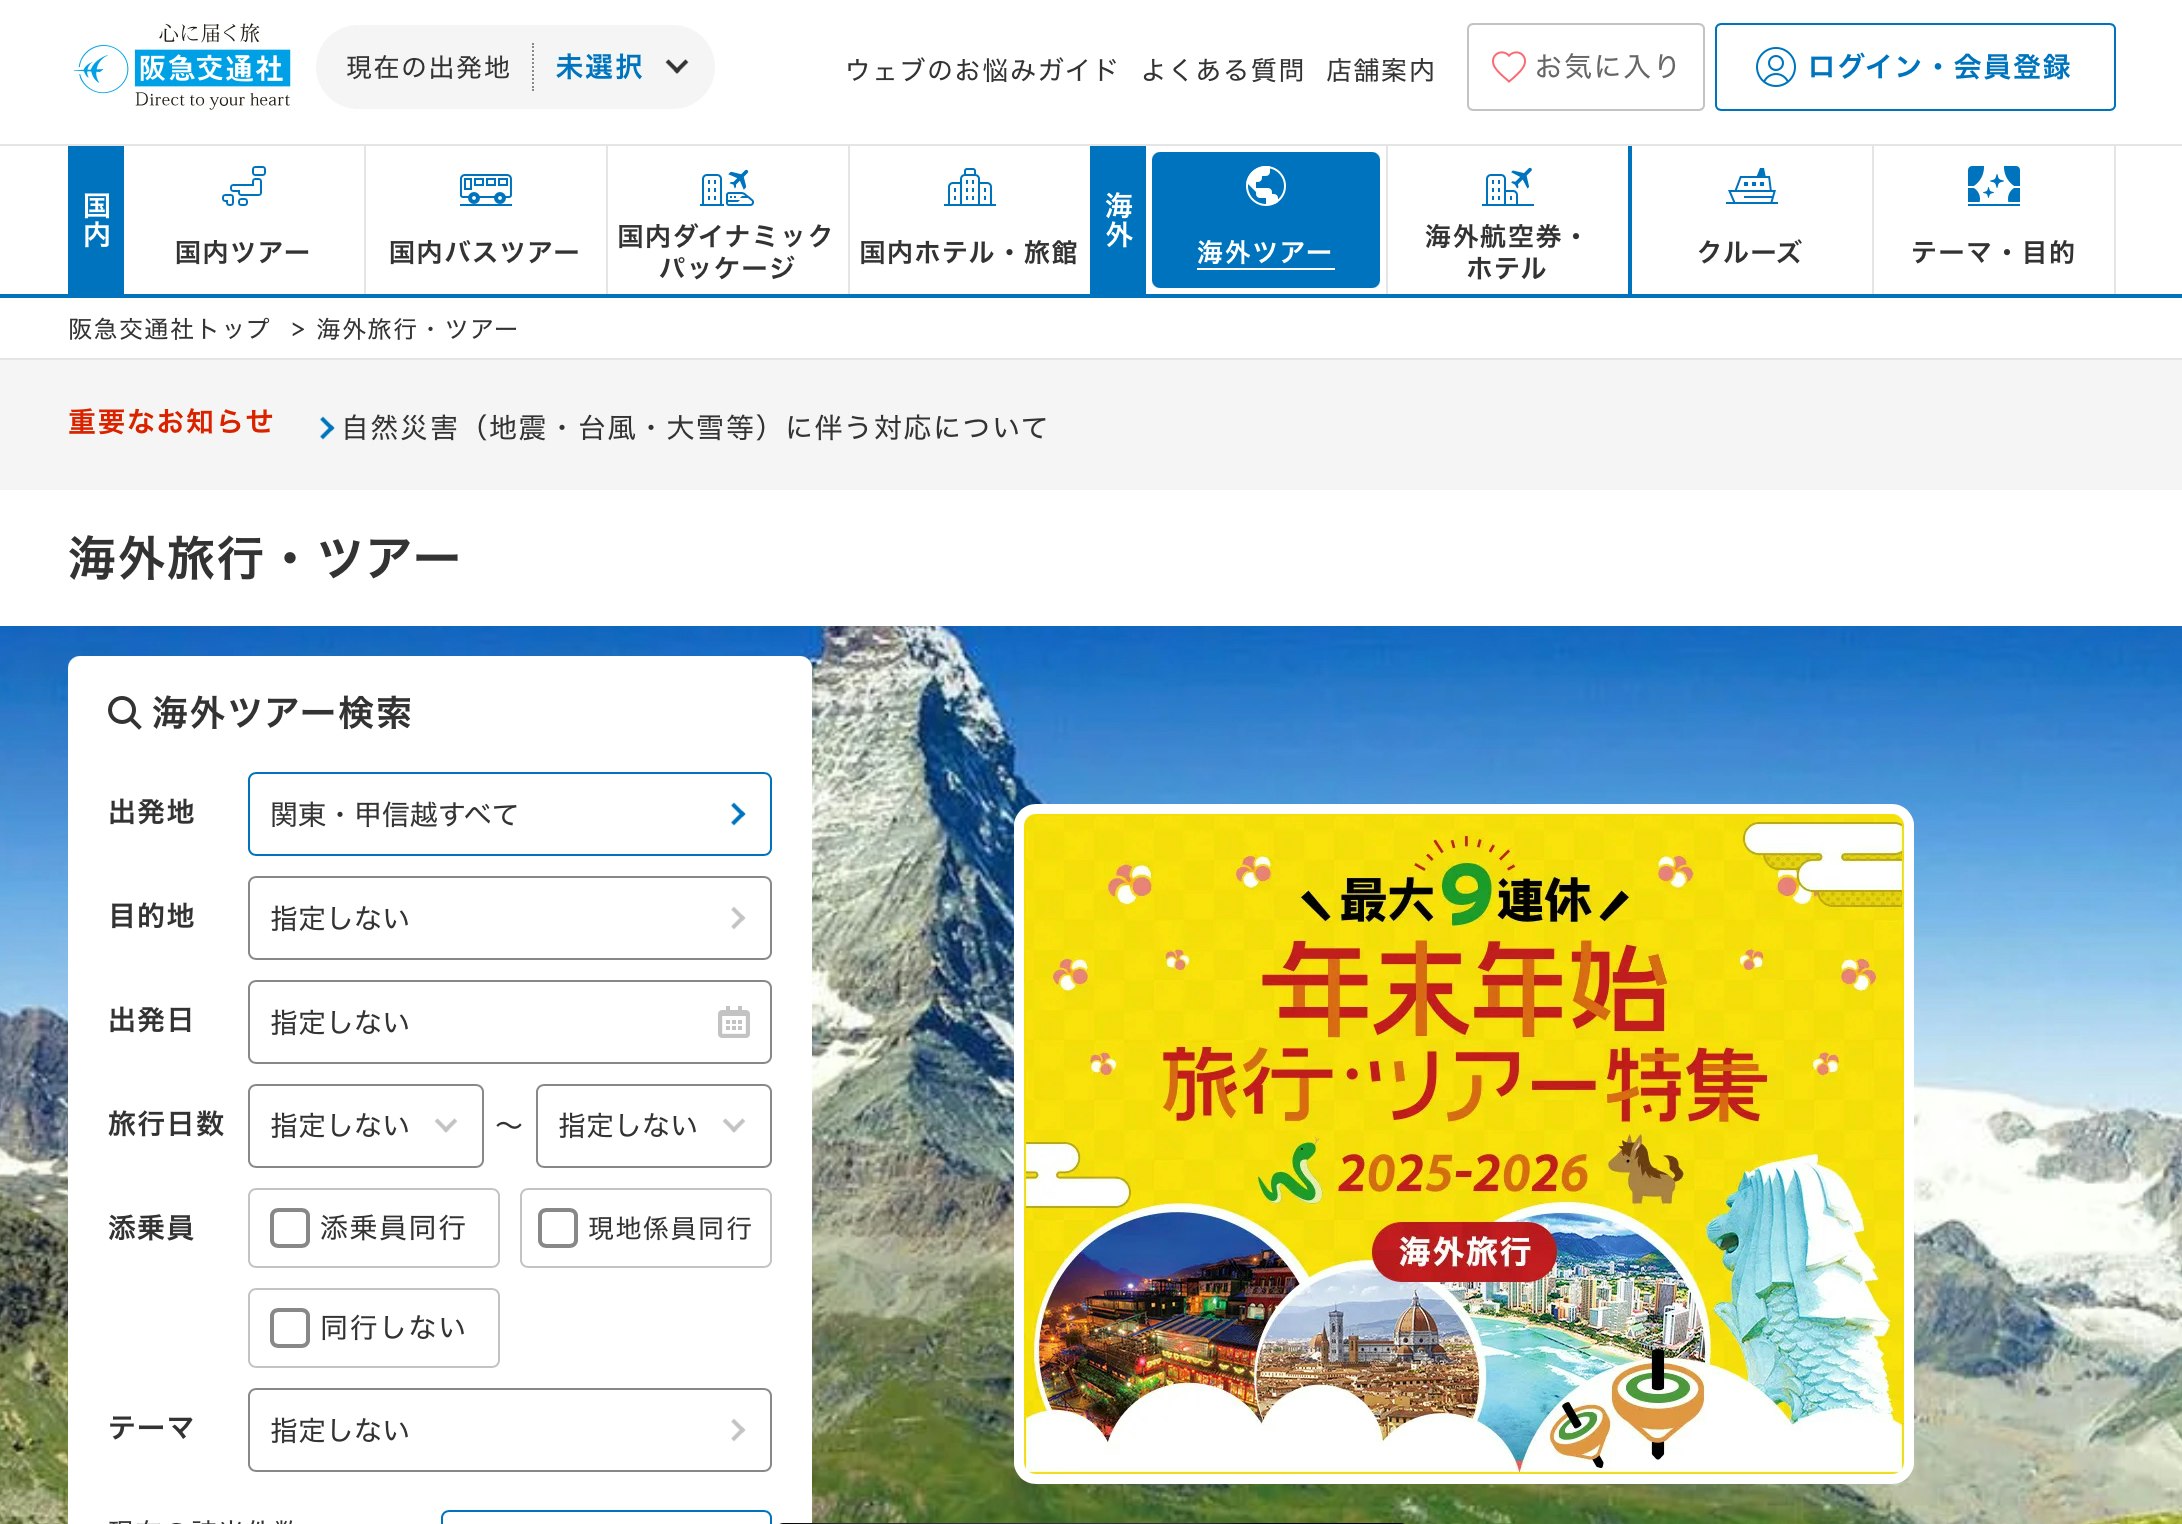Open the first 旅行日数 dropdown
This screenshot has width=2182, height=1524.
[x=366, y=1126]
